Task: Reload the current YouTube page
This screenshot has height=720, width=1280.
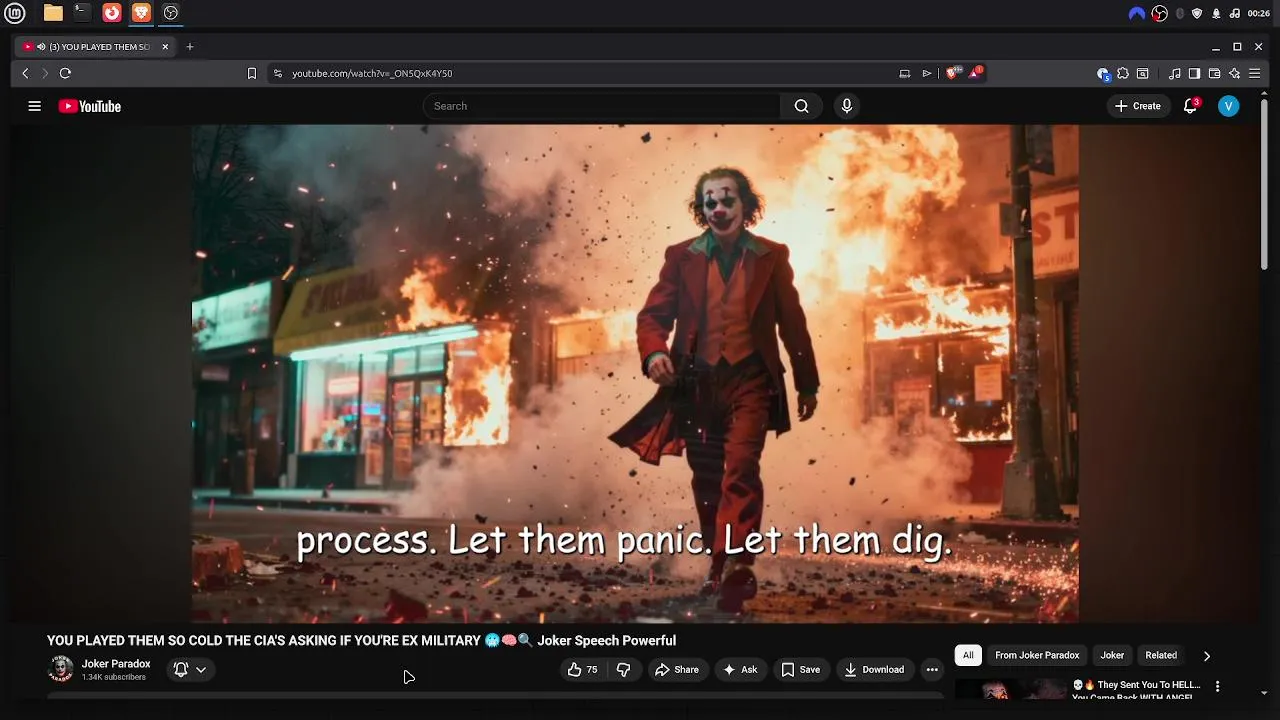Action: [x=65, y=73]
